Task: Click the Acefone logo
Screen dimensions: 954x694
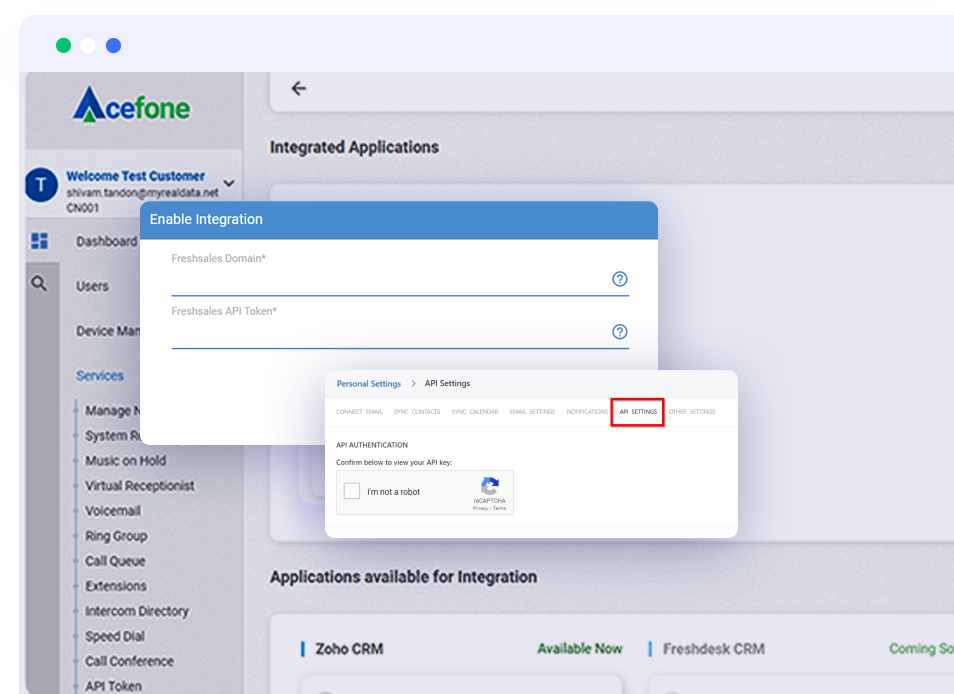Action: (131, 105)
